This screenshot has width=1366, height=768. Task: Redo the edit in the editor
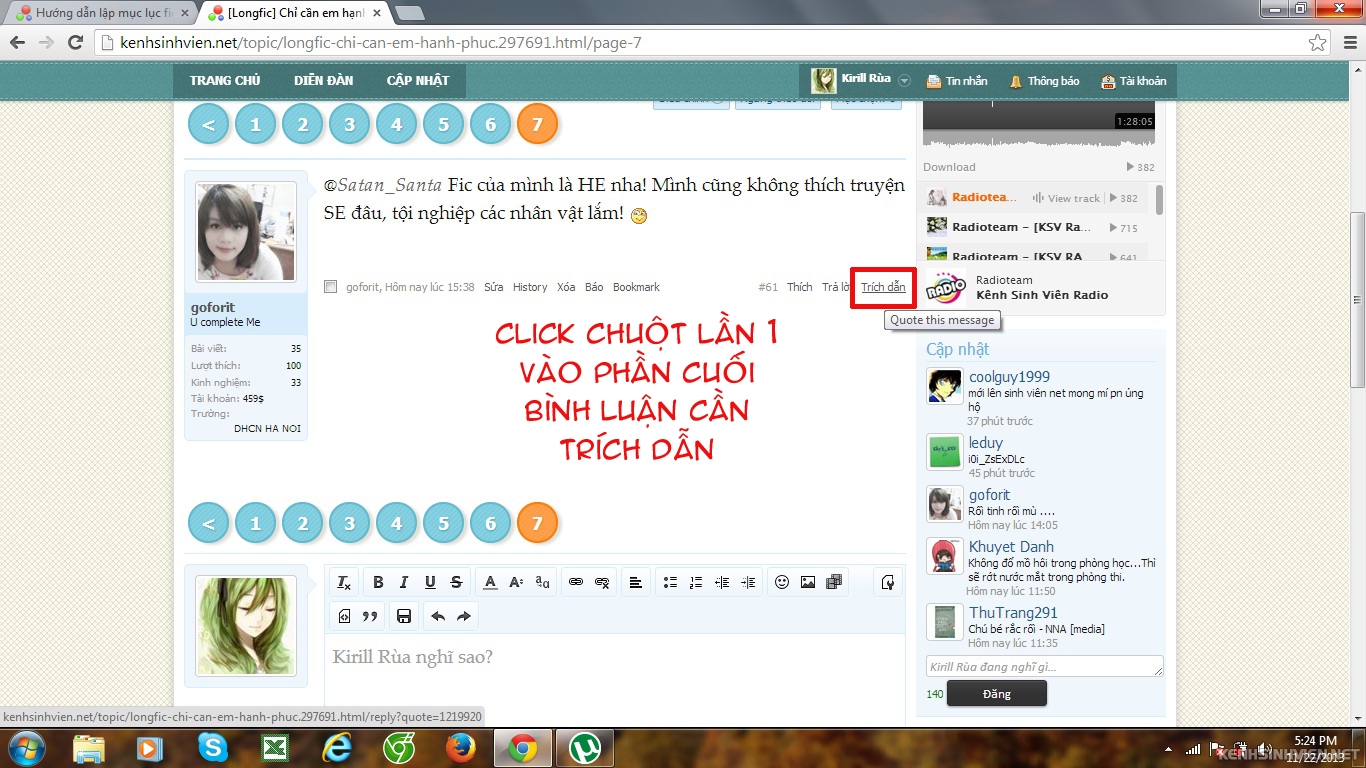click(464, 616)
